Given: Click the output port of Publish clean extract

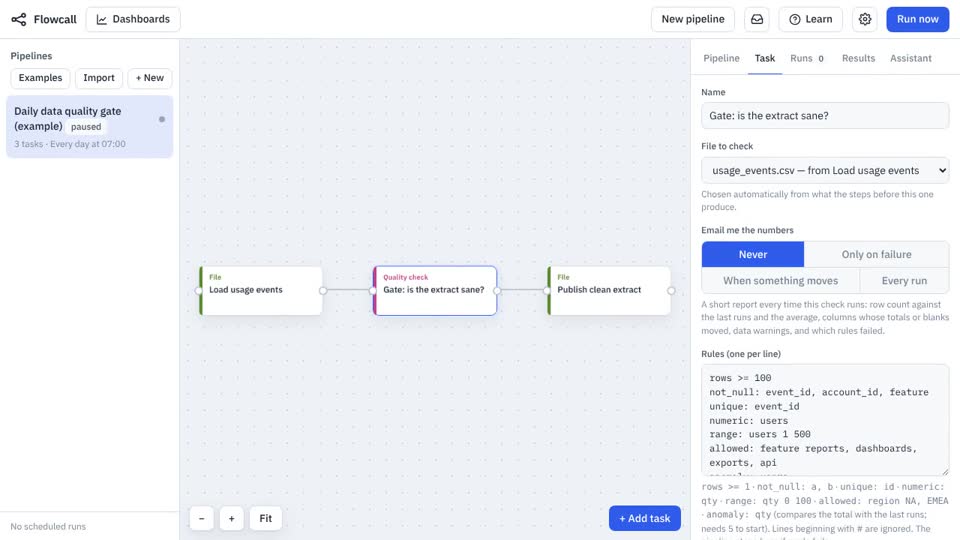Looking at the screenshot, I should pos(671,291).
